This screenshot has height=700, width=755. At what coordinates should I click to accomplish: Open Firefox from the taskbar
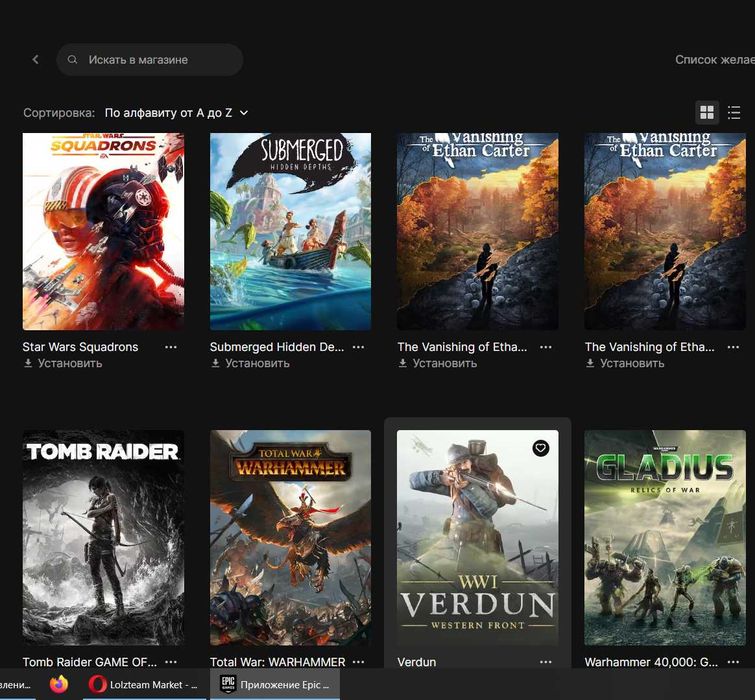tap(59, 684)
